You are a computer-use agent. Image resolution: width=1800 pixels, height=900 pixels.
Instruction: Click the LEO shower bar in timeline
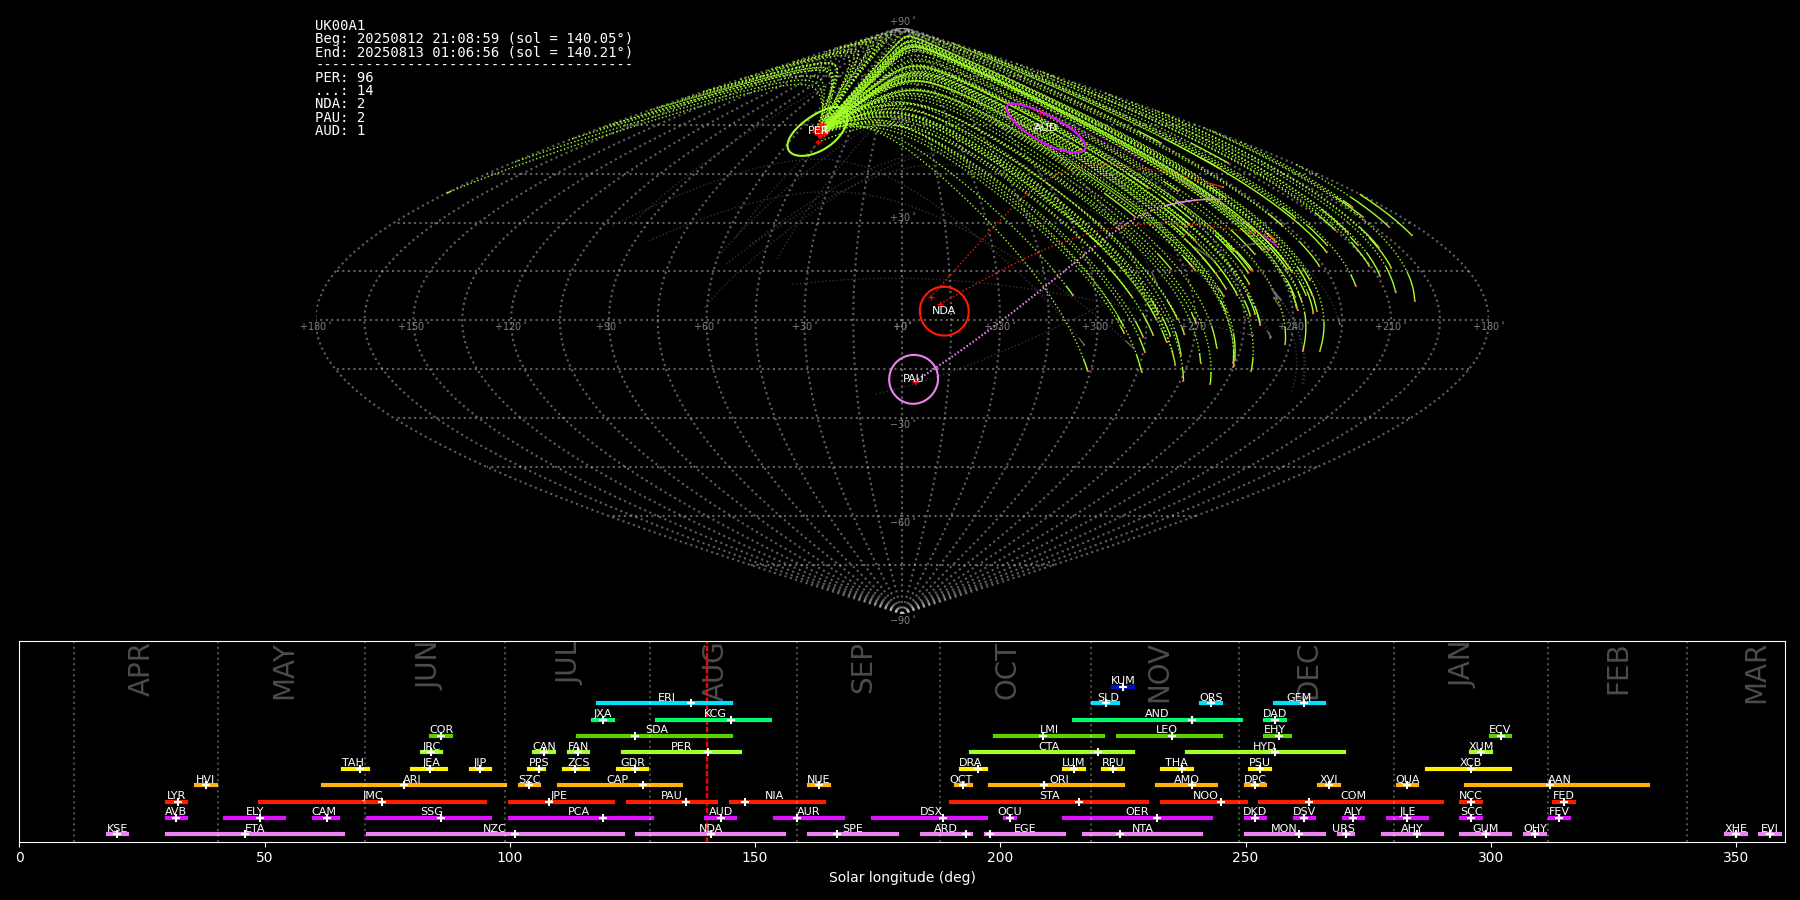point(1169,736)
